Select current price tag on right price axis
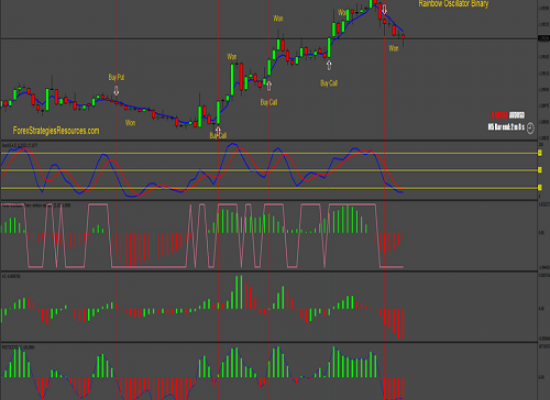The image size is (550, 400). coord(544,38)
